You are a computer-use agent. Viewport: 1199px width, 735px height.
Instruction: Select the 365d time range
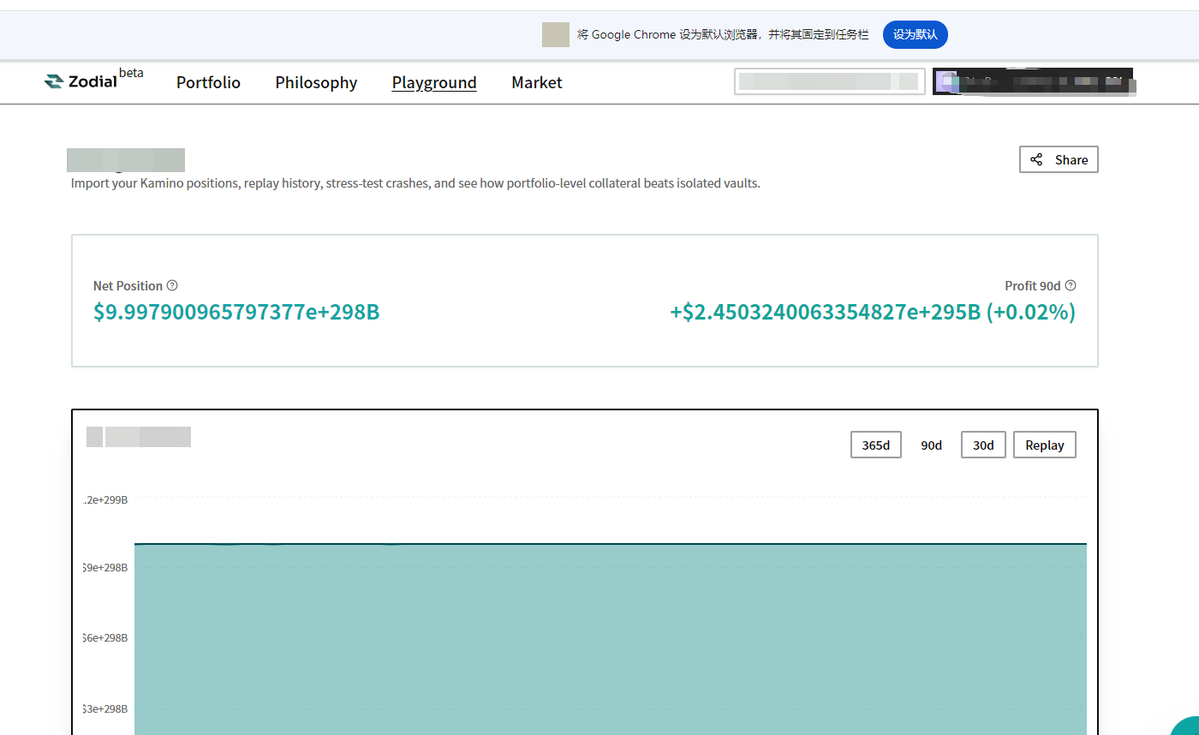point(875,444)
